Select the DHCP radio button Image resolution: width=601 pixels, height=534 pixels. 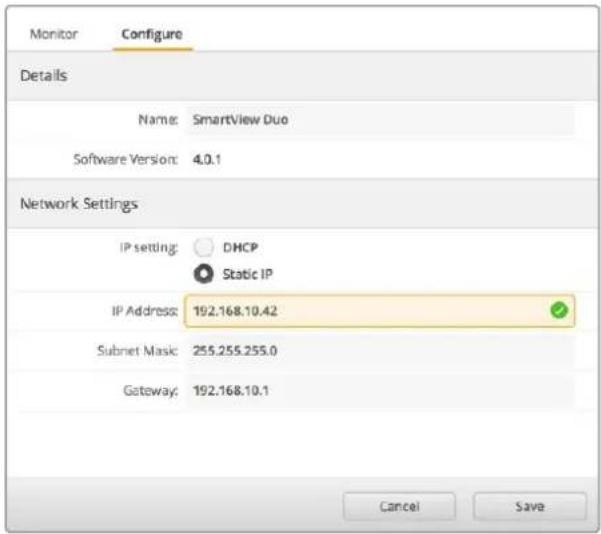coord(203,247)
